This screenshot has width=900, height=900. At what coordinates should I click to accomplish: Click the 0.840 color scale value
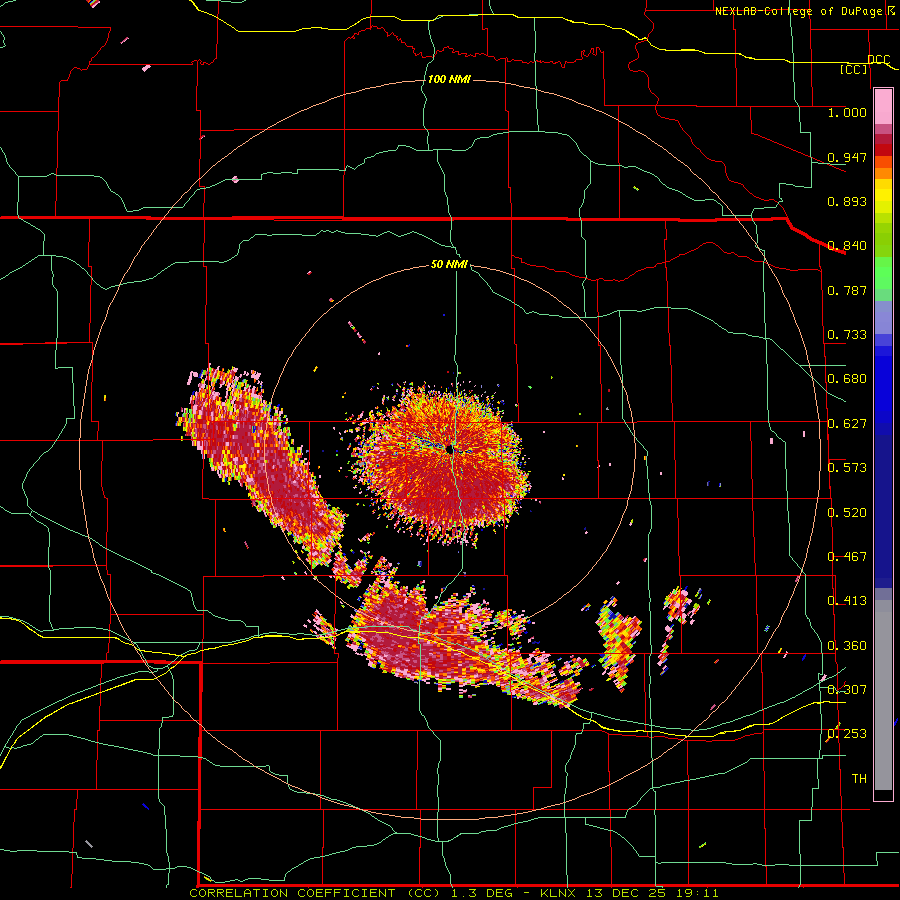847,245
